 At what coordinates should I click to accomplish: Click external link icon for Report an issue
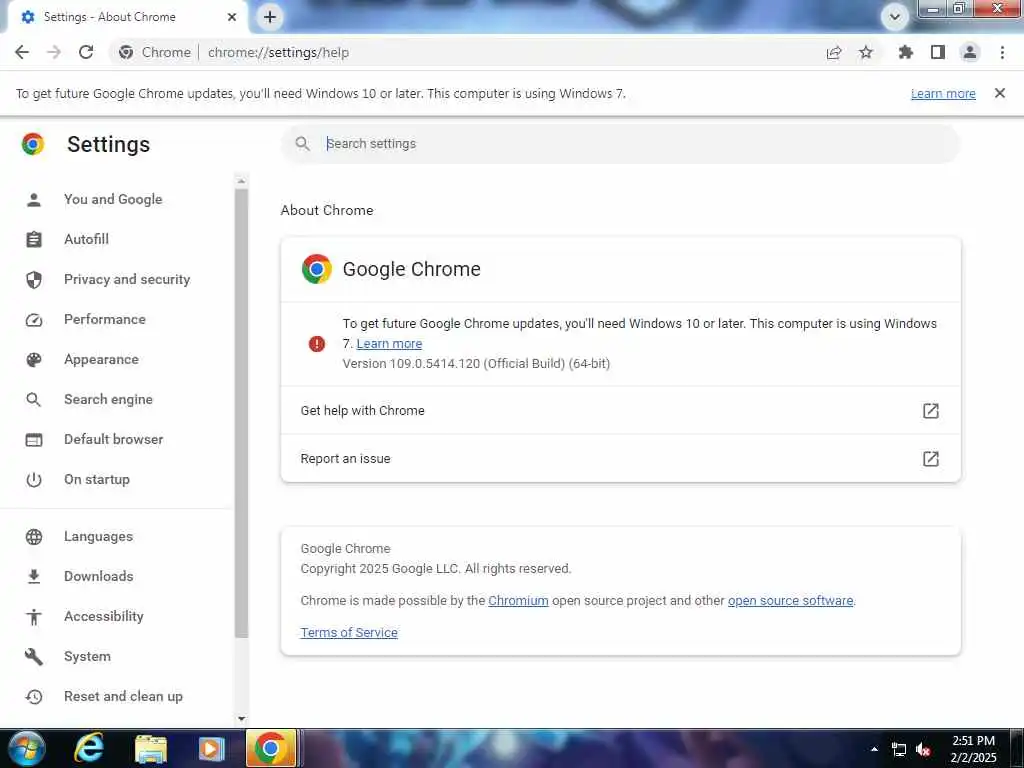[931, 458]
